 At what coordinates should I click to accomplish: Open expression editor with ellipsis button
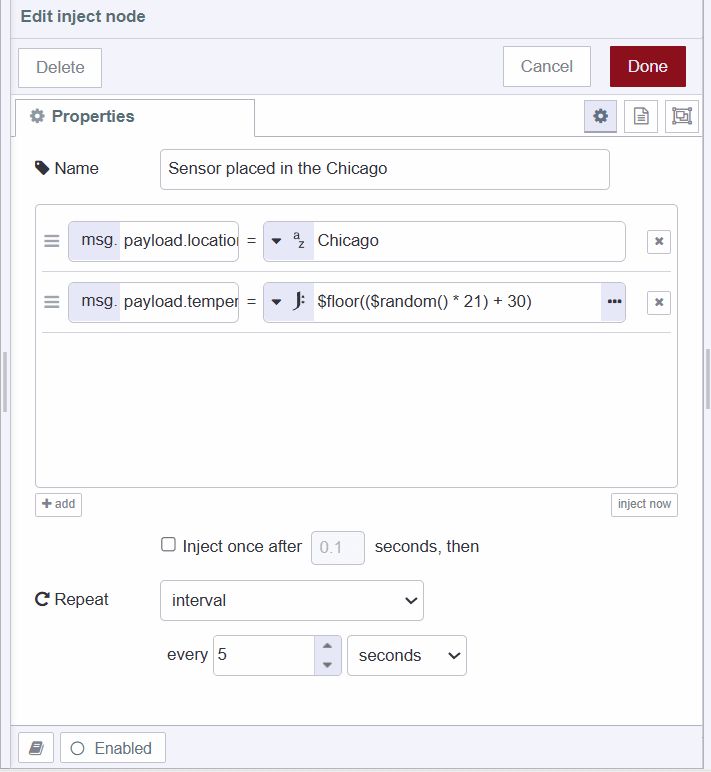tap(614, 302)
